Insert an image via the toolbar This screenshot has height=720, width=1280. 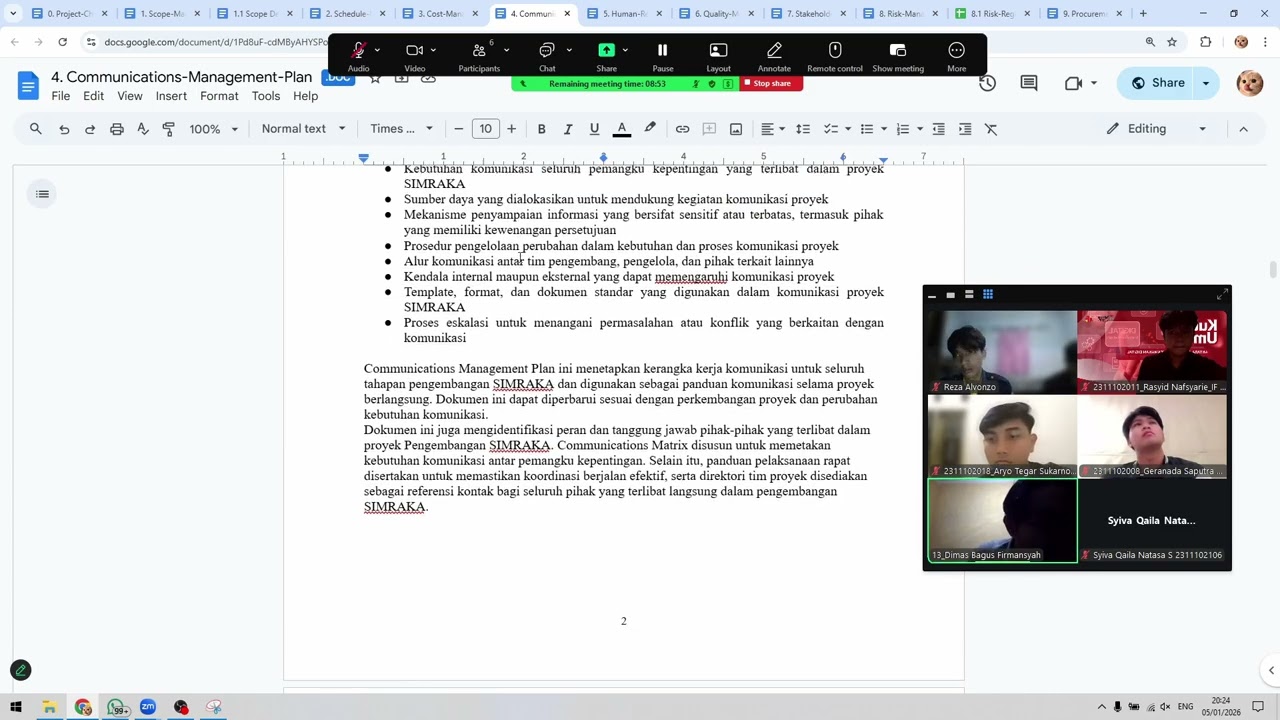click(x=736, y=129)
